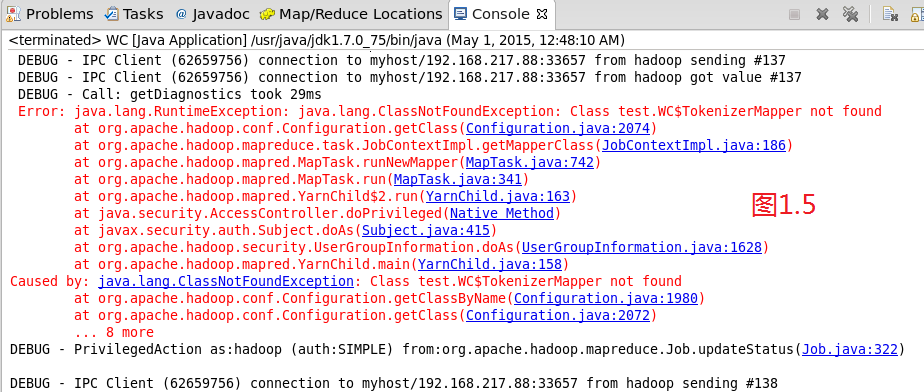Switch to the Tasks tab

(134, 14)
